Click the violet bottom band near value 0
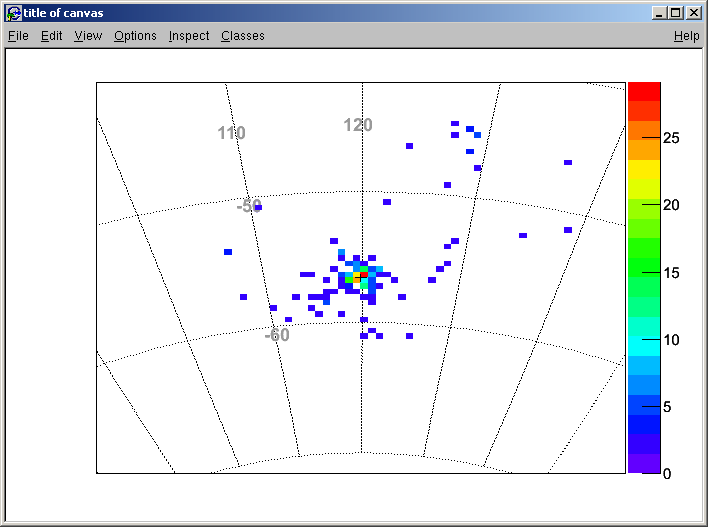 (x=644, y=464)
